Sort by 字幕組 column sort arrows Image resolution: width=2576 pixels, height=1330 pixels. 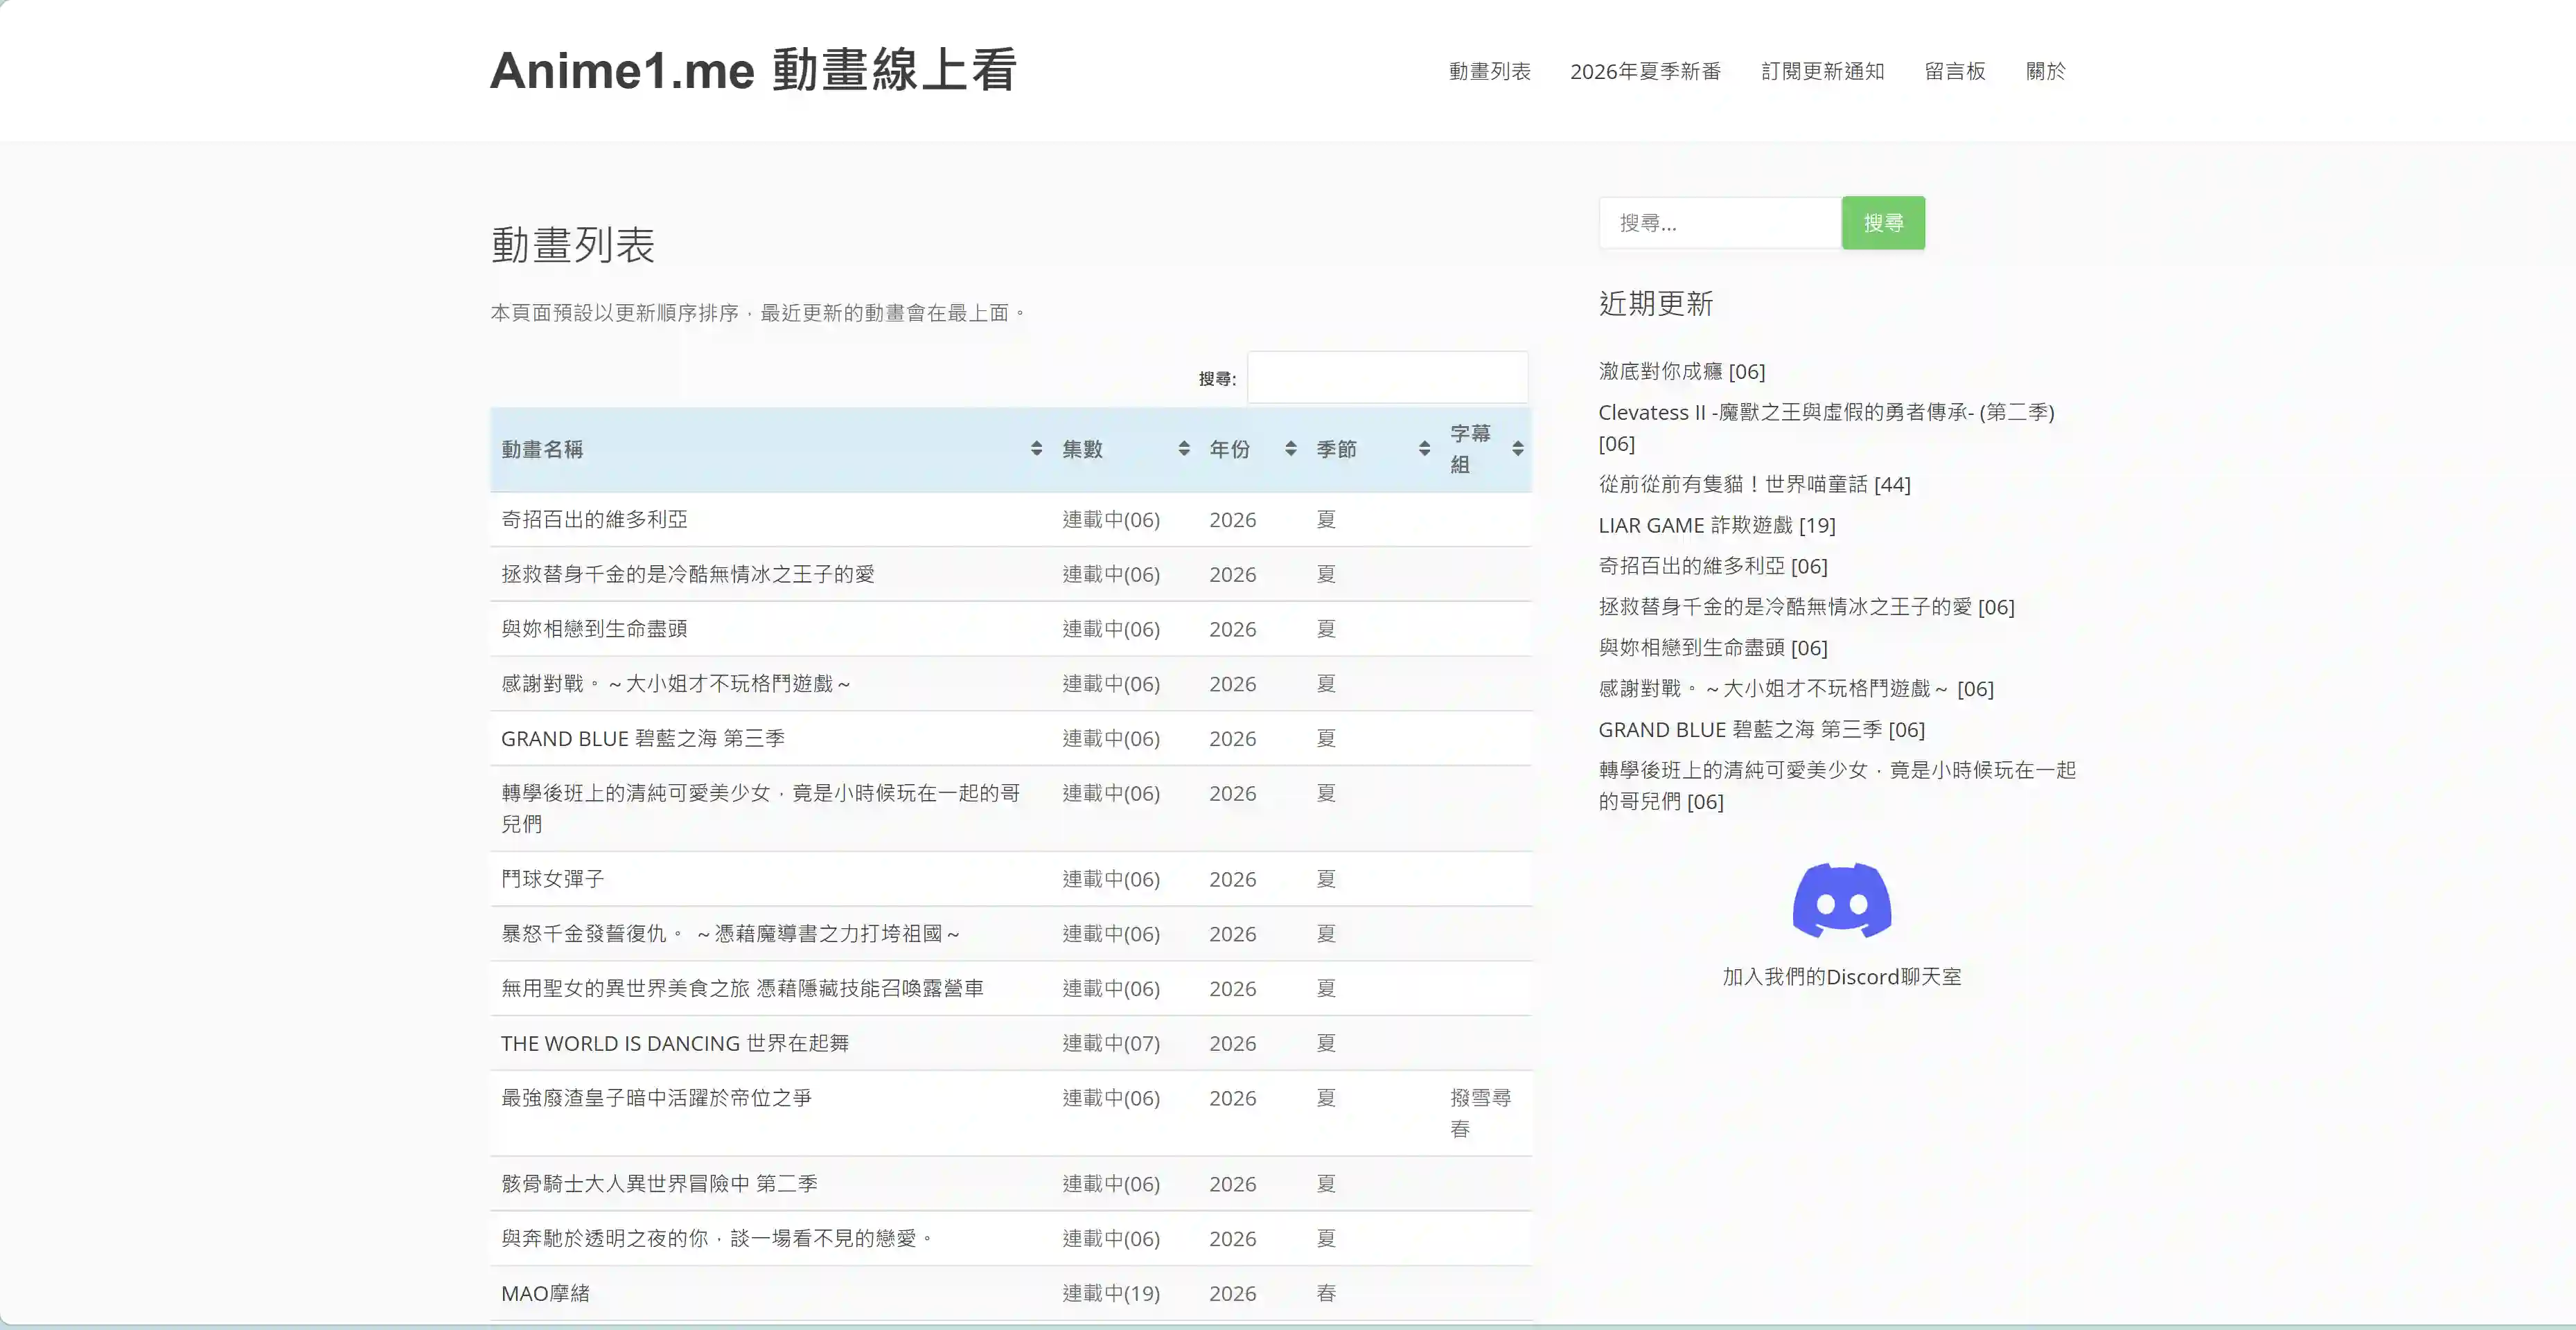click(x=1518, y=449)
